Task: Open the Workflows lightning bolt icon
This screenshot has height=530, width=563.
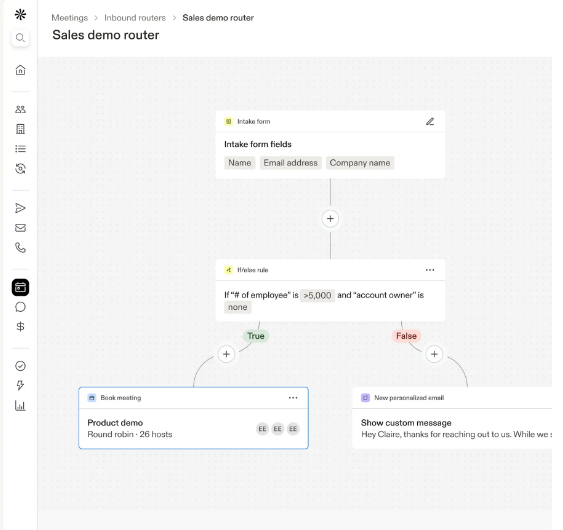Action: coord(20,386)
